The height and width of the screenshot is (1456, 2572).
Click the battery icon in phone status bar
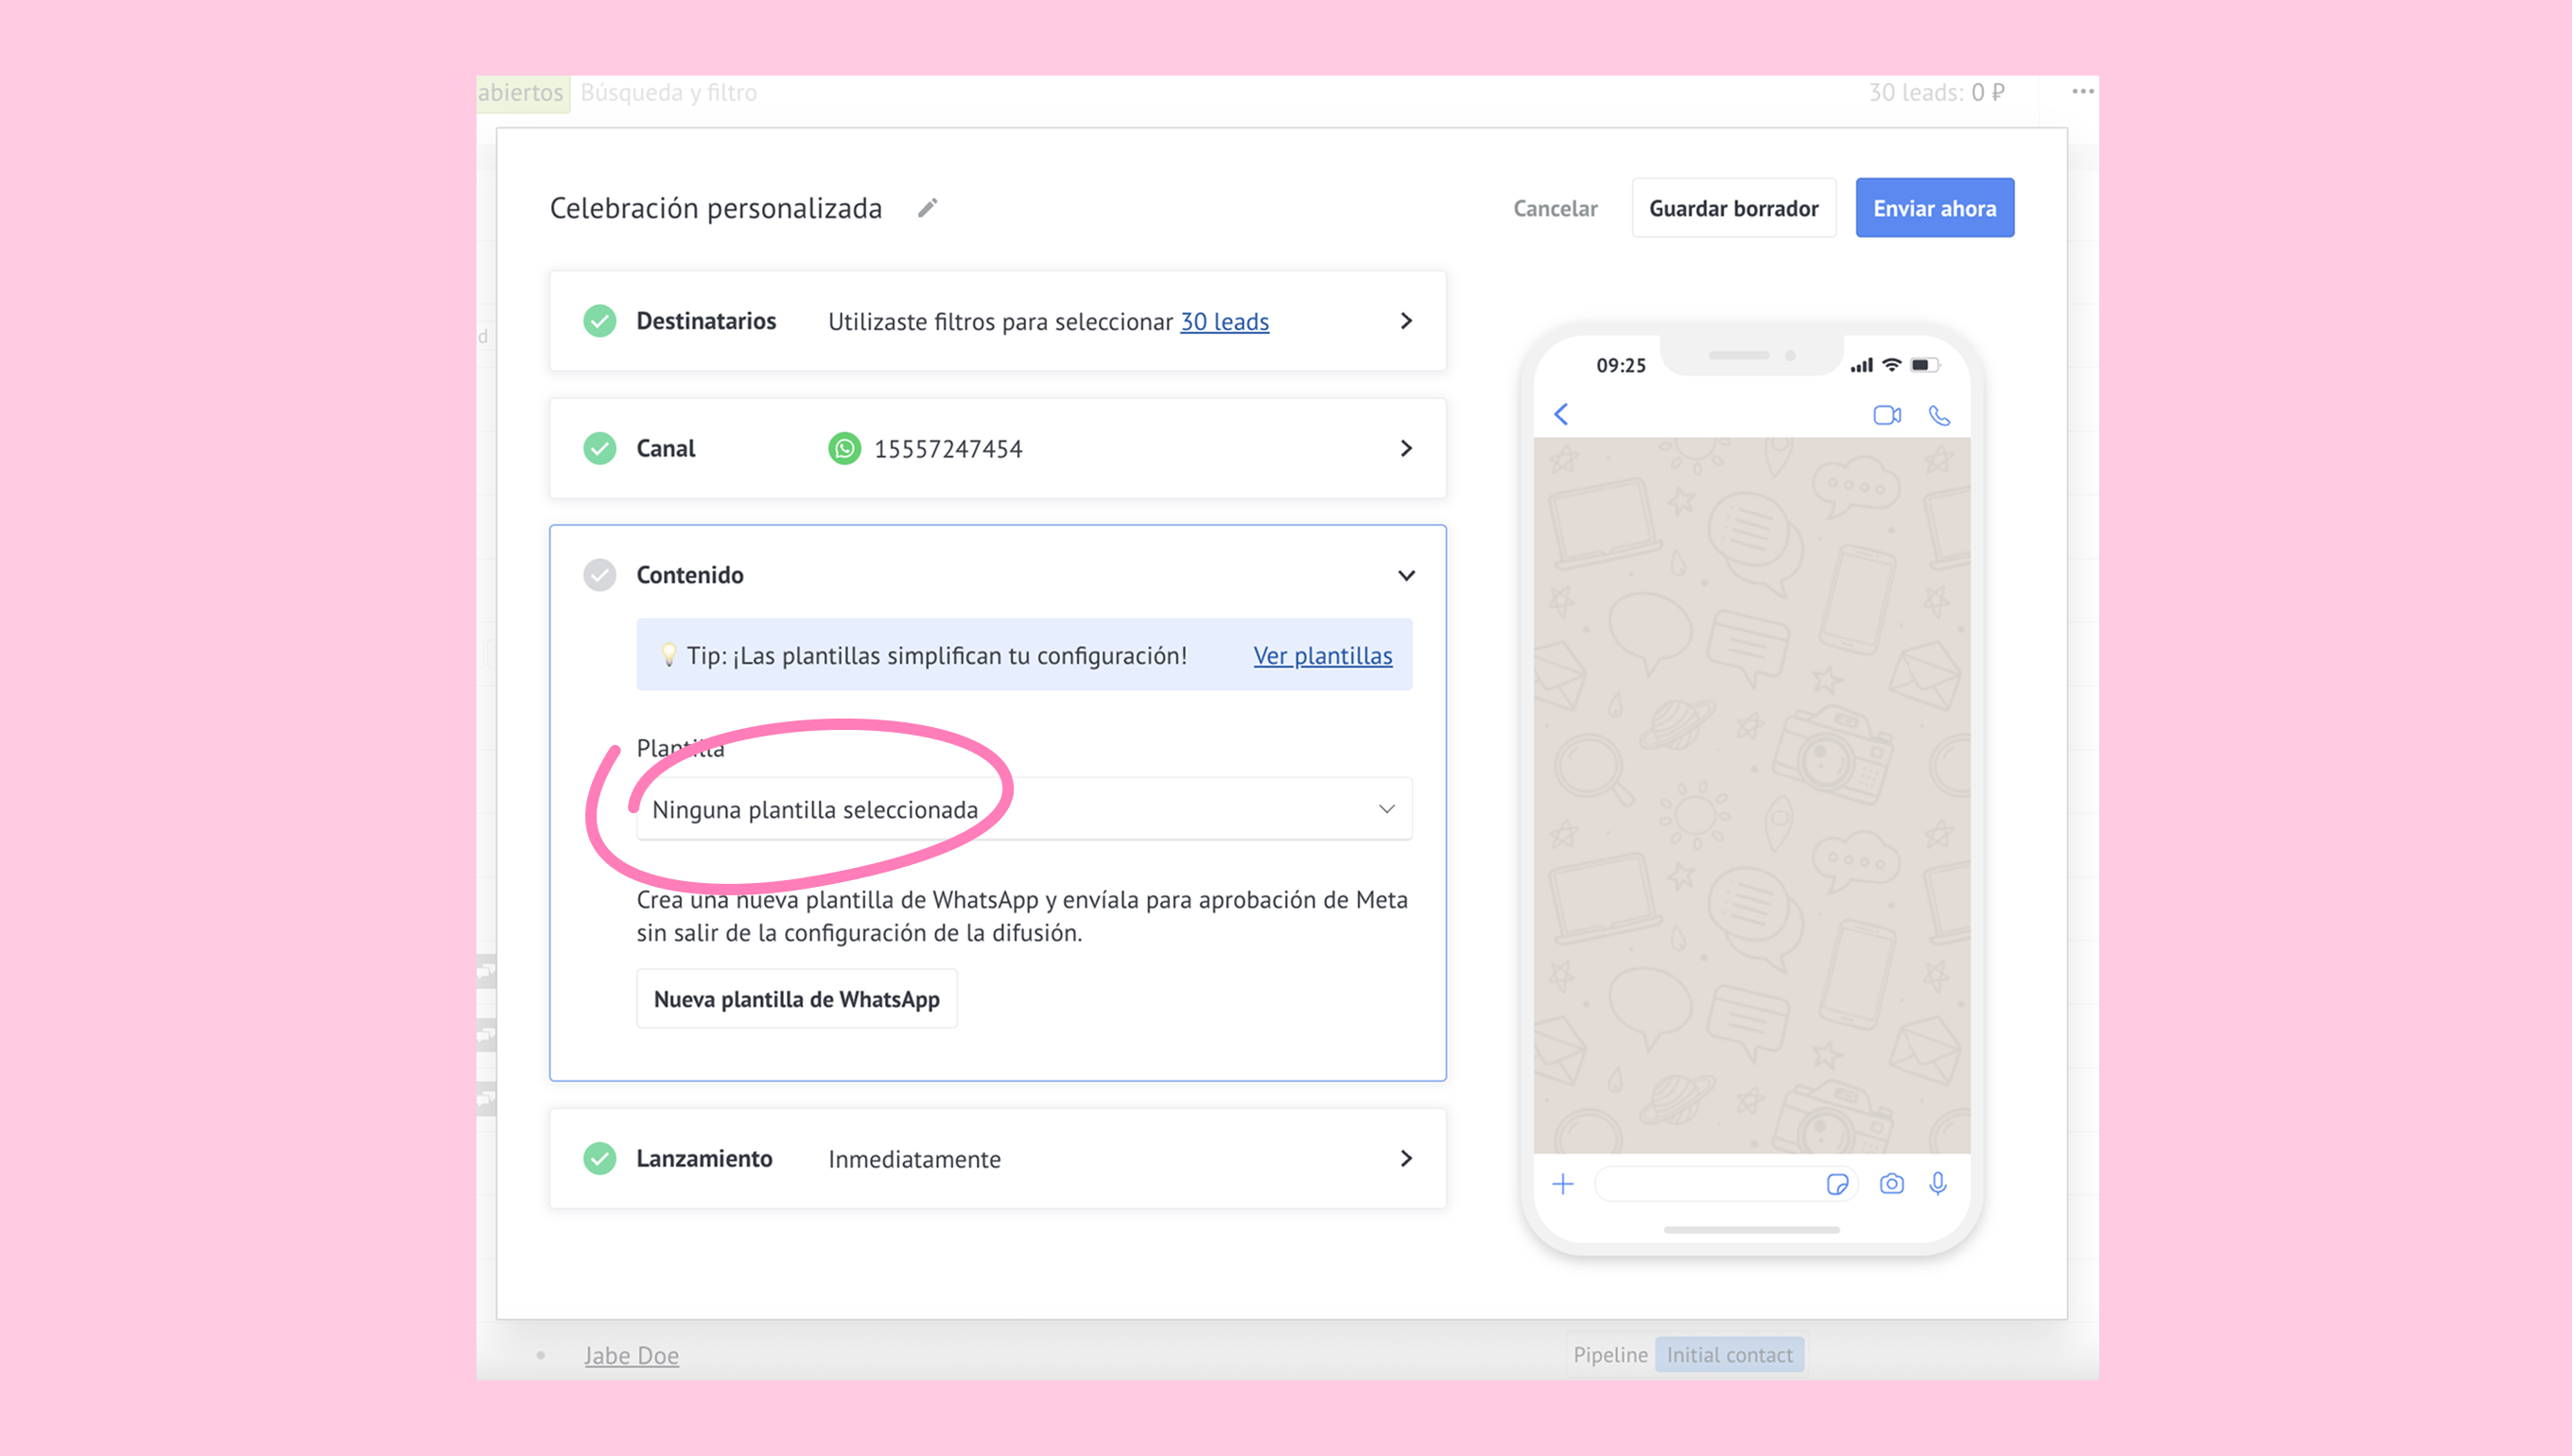(x=1924, y=365)
